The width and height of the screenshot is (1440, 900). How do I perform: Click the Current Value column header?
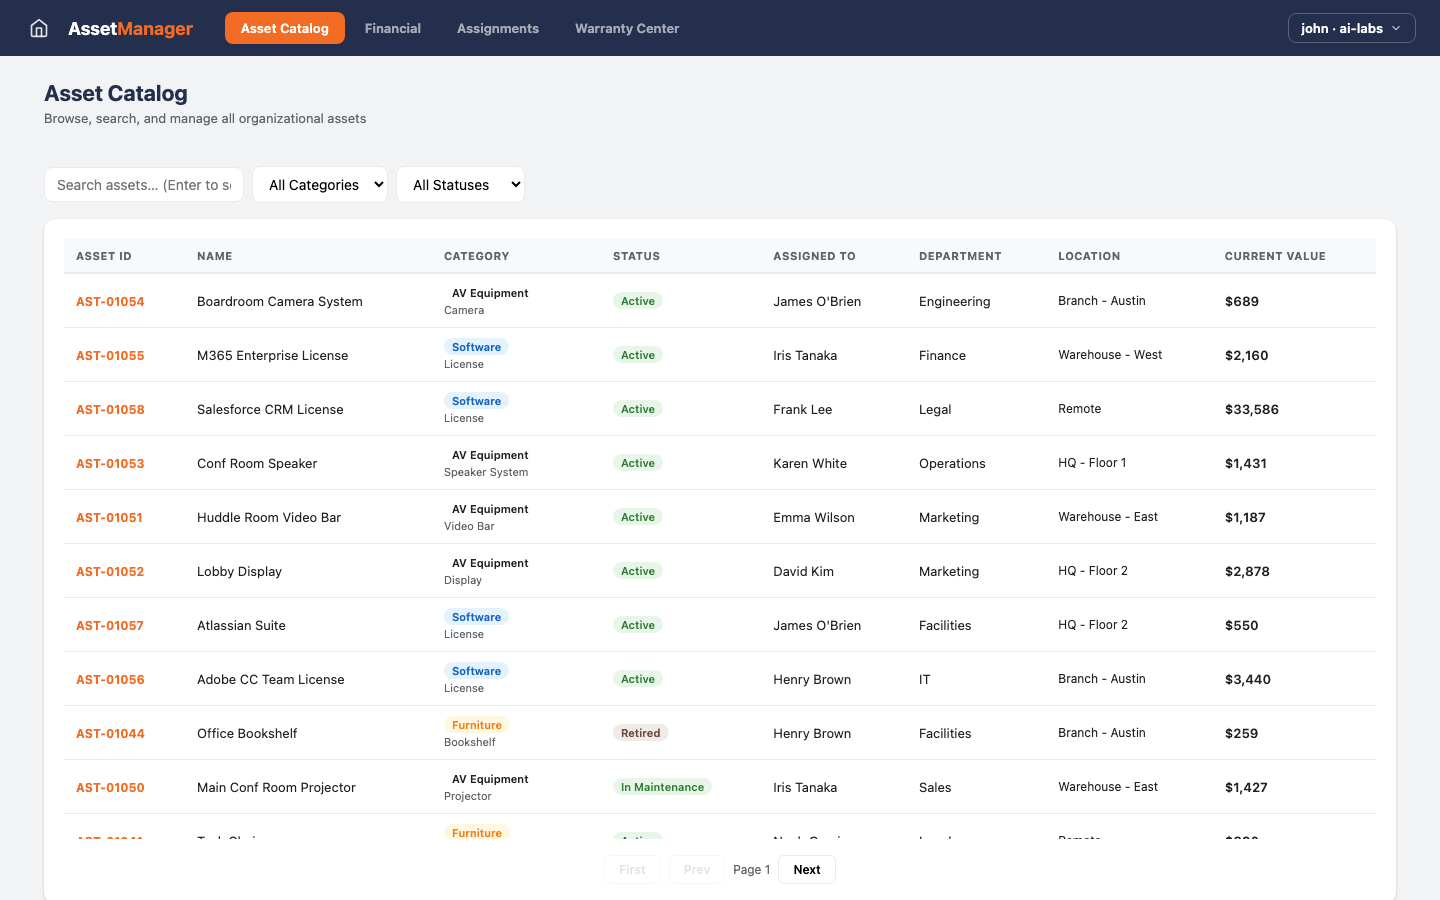tap(1275, 256)
